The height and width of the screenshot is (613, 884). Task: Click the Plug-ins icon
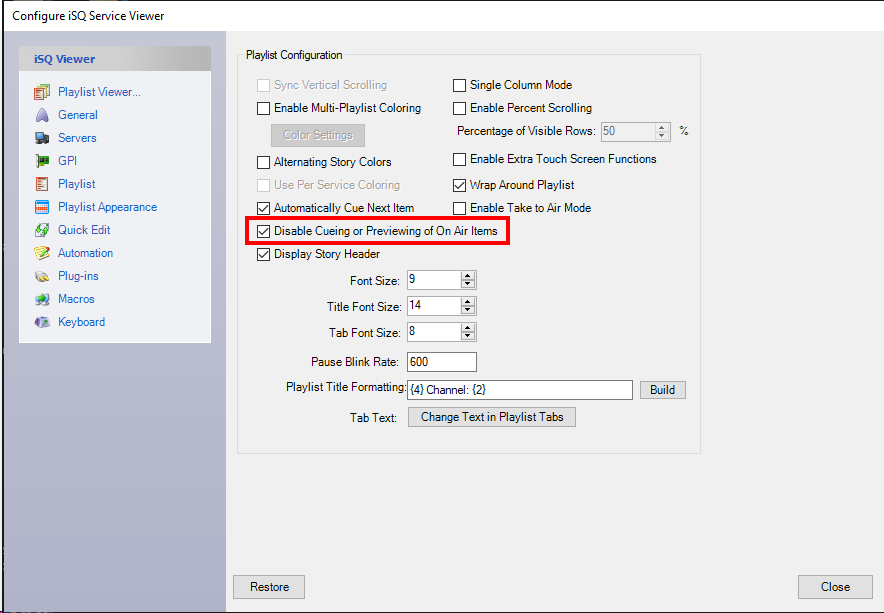click(42, 276)
